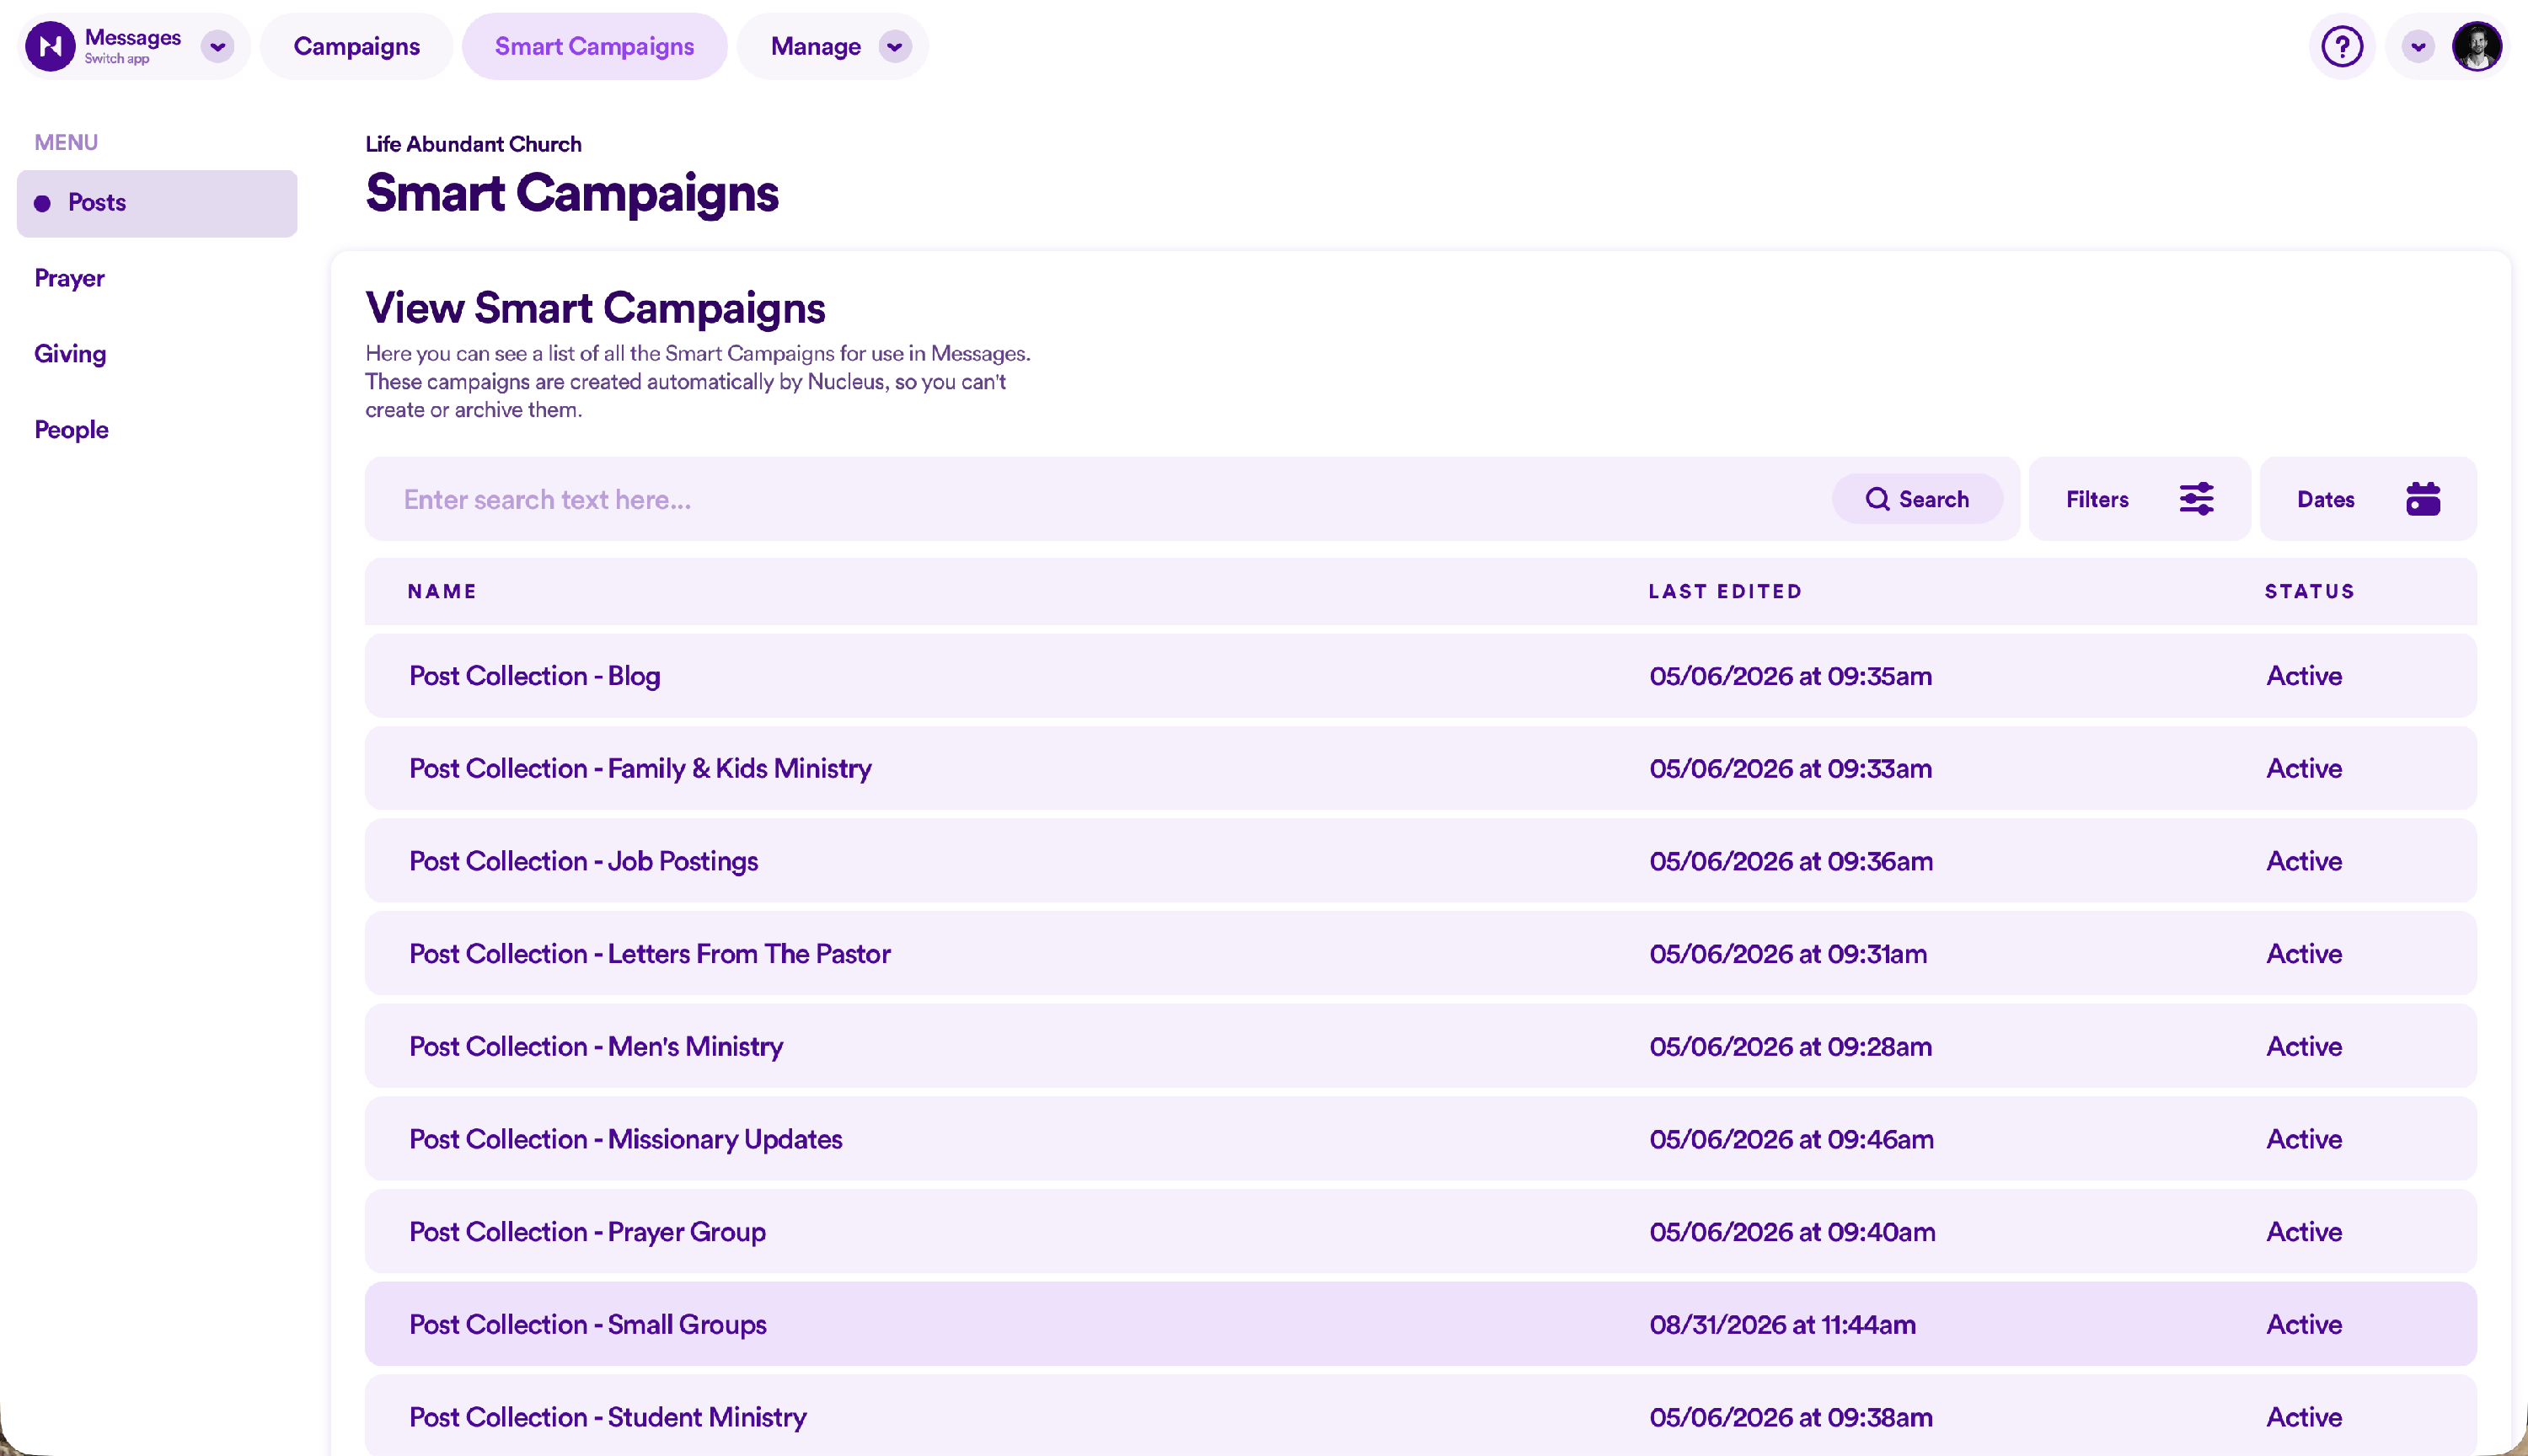Open Prayer in the side menu

(x=69, y=278)
